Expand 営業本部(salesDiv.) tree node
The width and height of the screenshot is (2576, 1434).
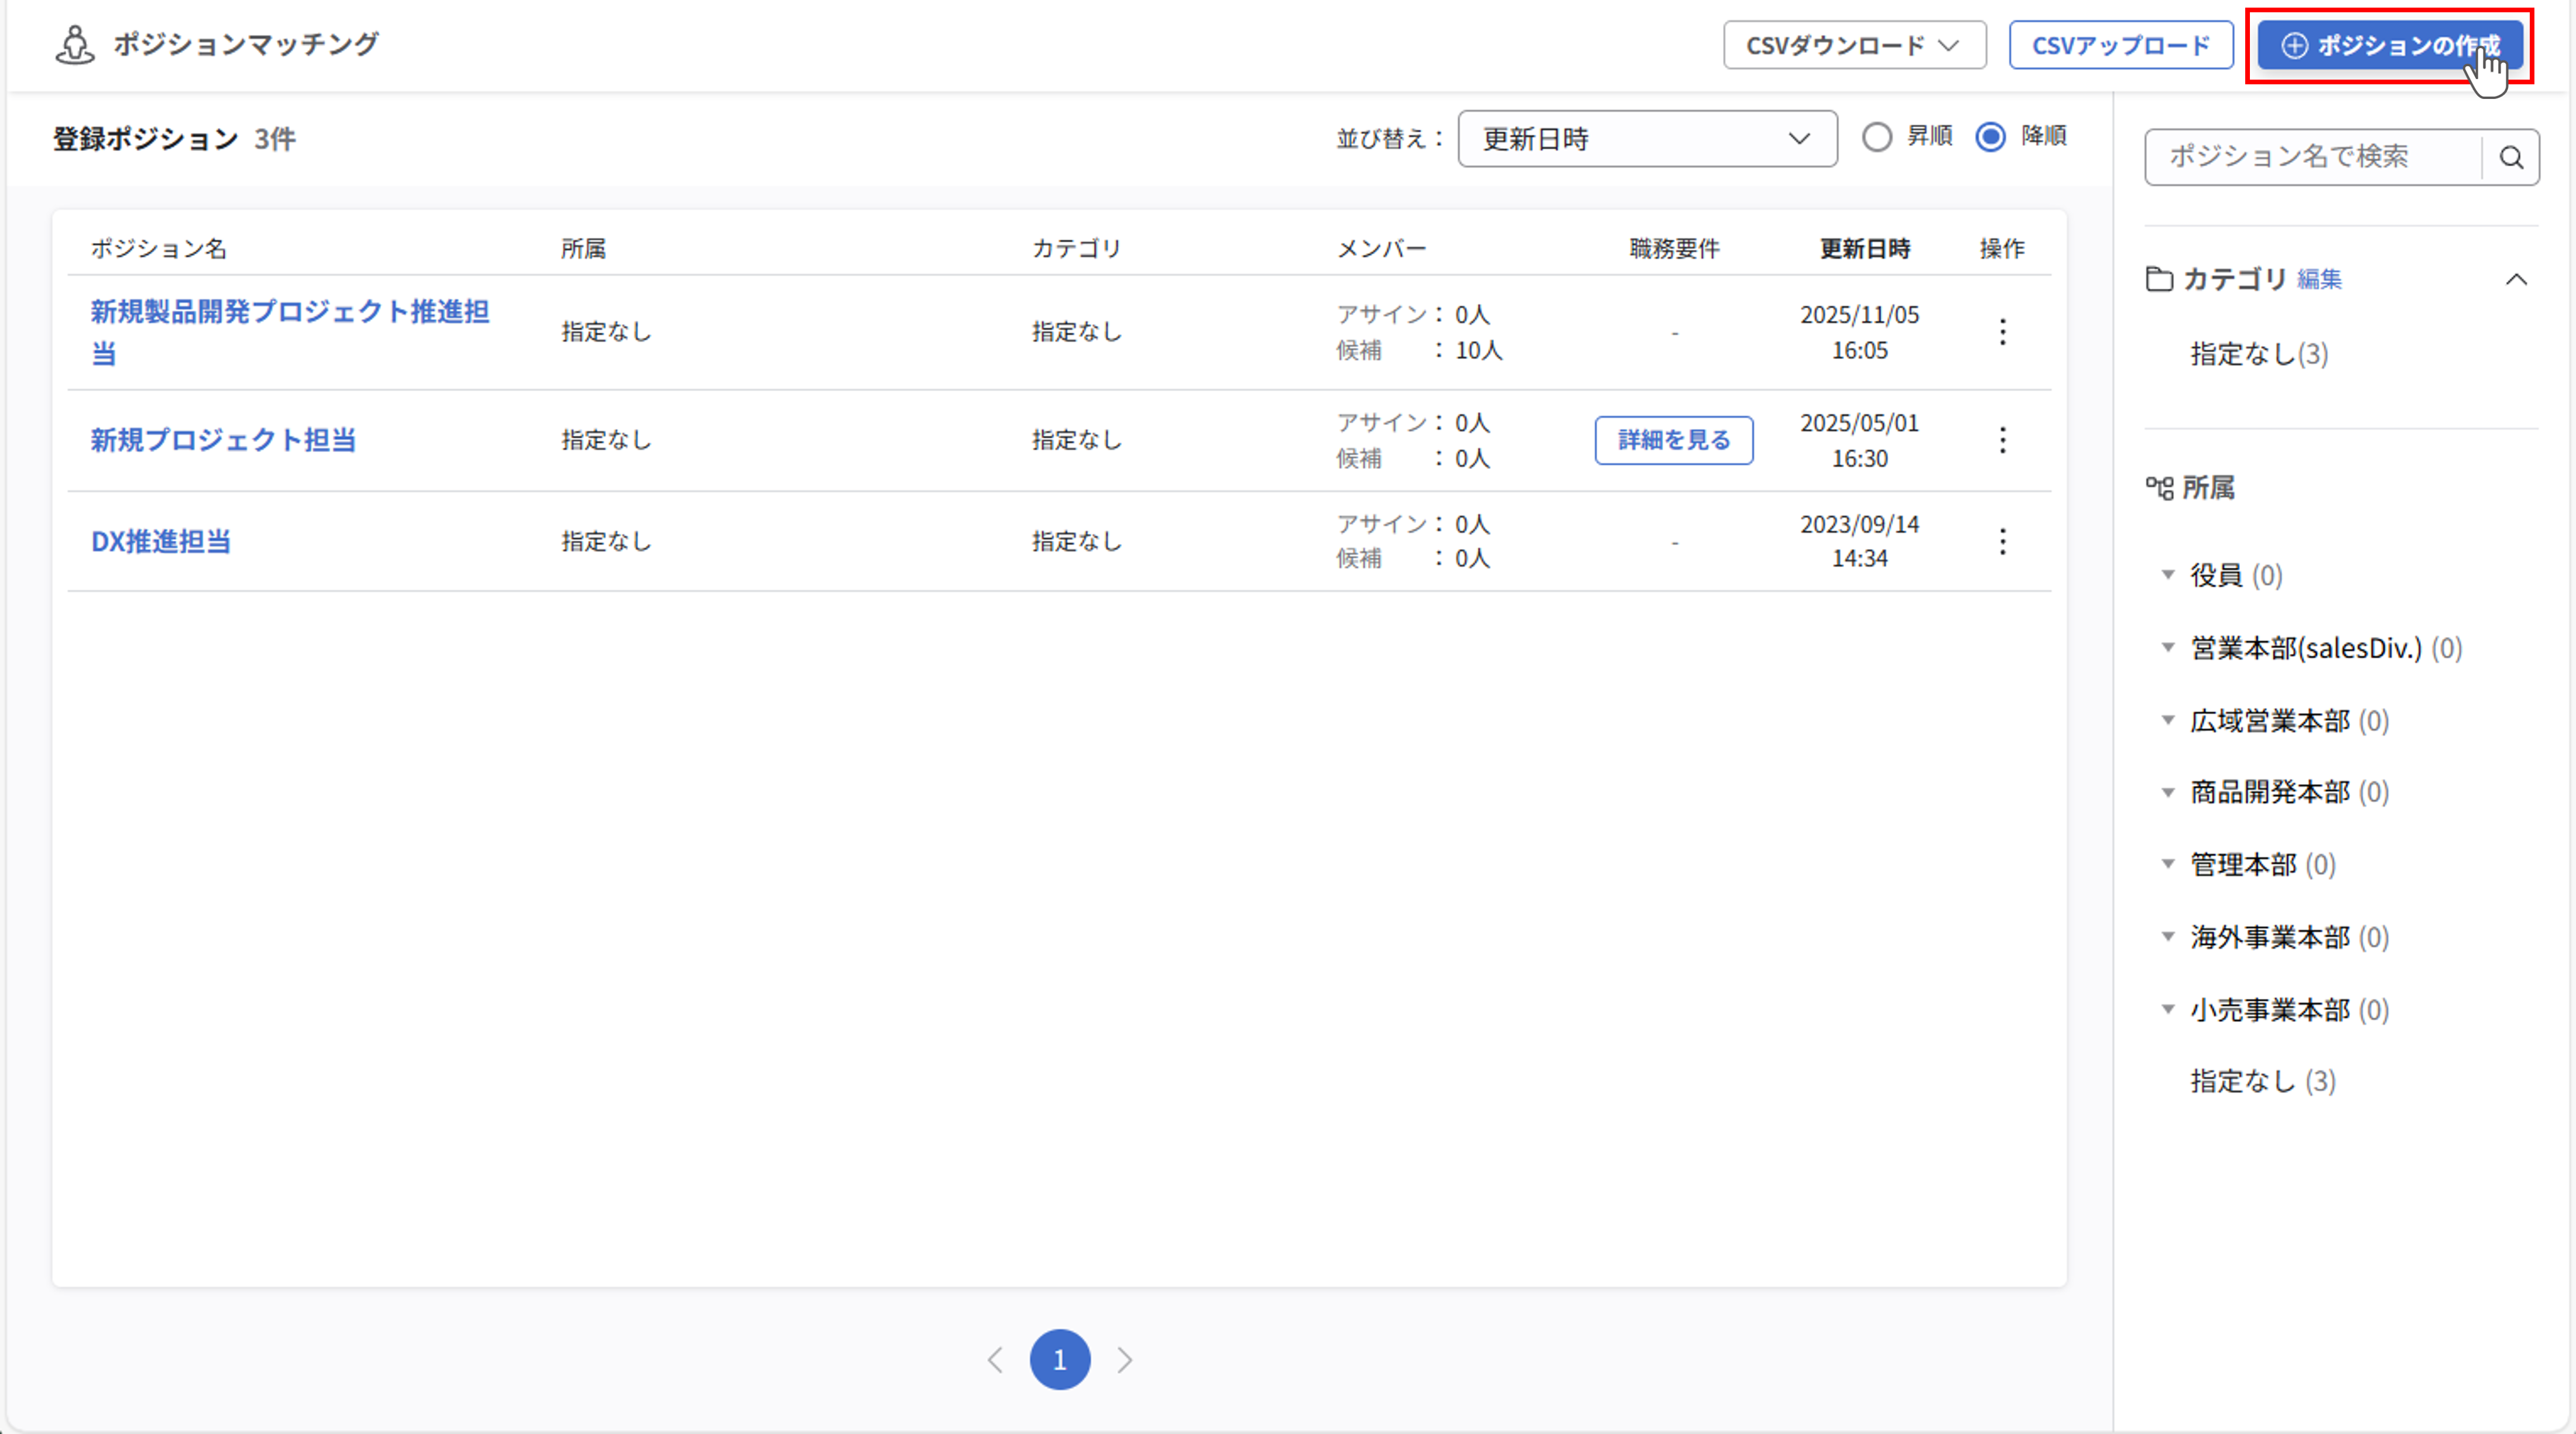[x=2168, y=648]
